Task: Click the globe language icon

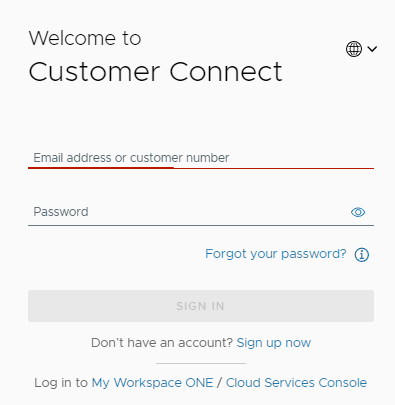Action: pos(354,49)
